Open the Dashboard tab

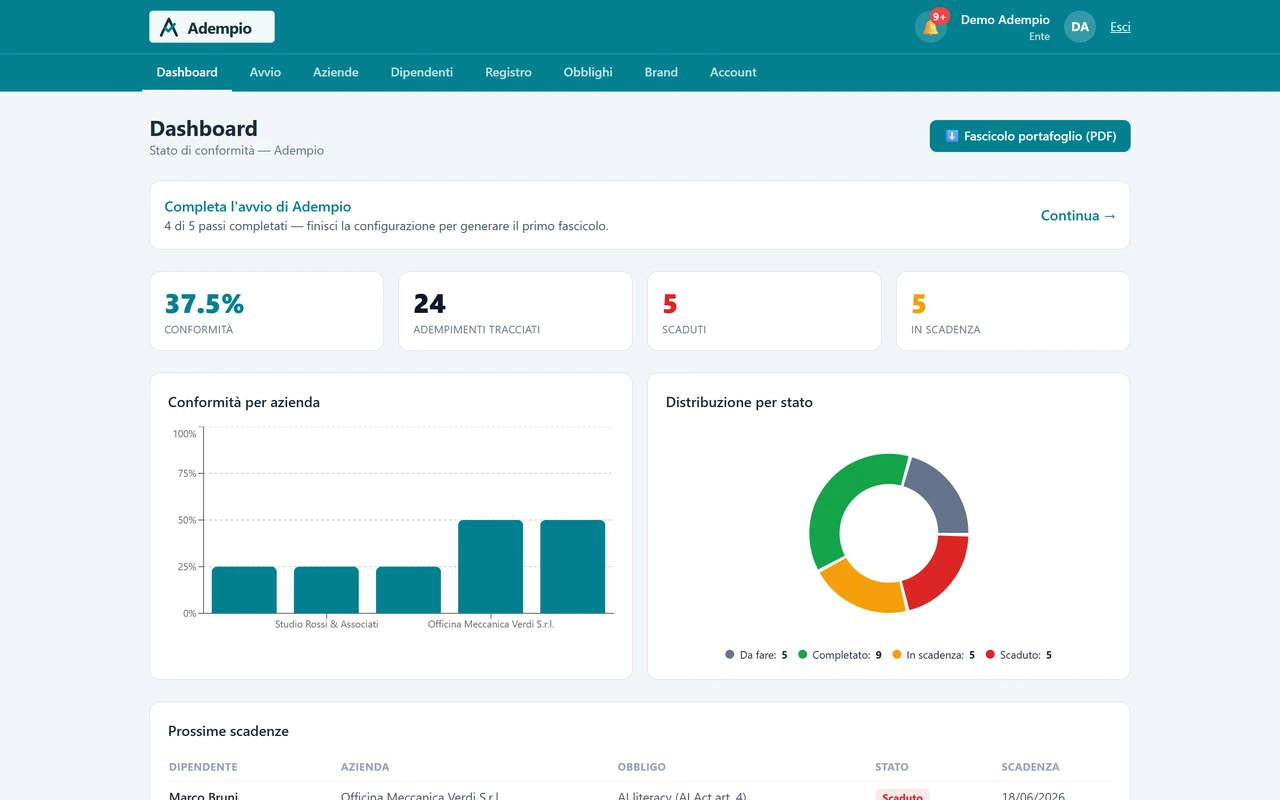pos(187,72)
